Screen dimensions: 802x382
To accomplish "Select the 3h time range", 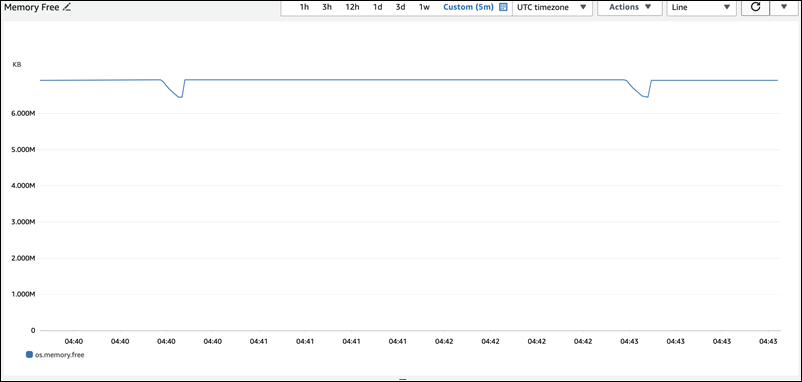I will point(327,7).
